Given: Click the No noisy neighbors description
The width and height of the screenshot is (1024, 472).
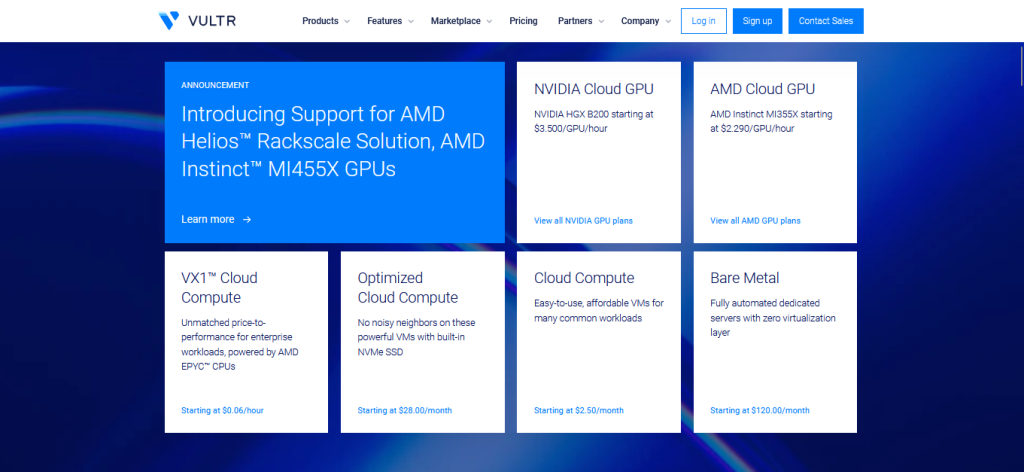Looking at the screenshot, I should (x=417, y=338).
